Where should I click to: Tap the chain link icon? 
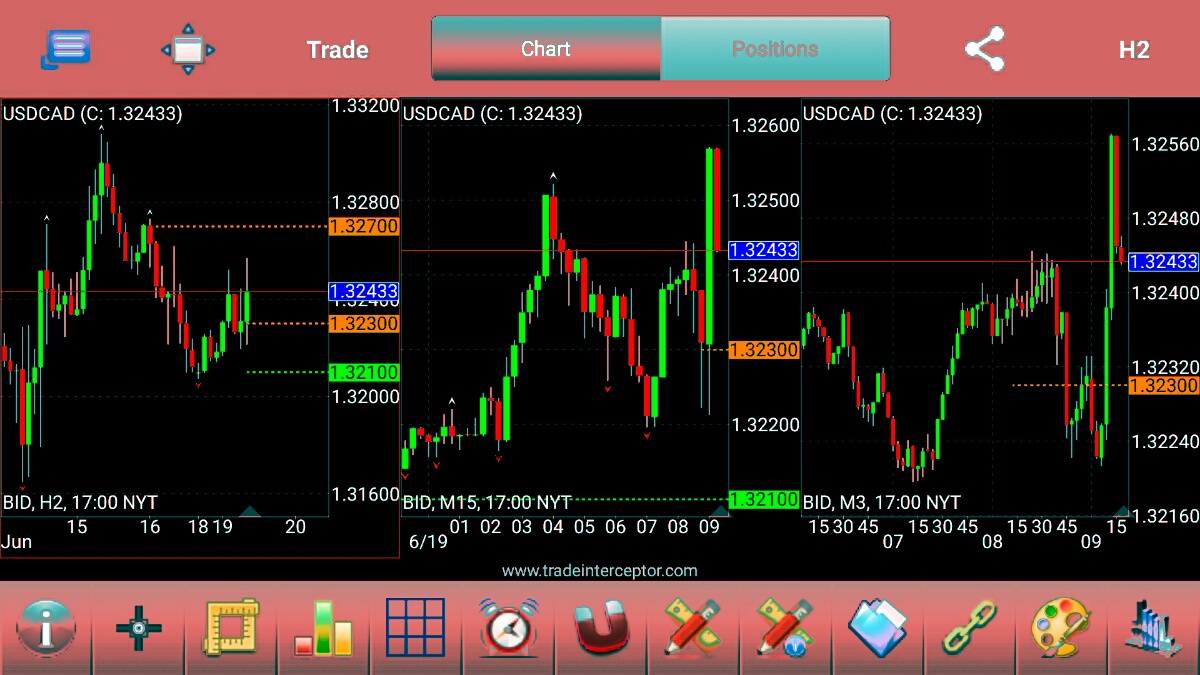969,629
